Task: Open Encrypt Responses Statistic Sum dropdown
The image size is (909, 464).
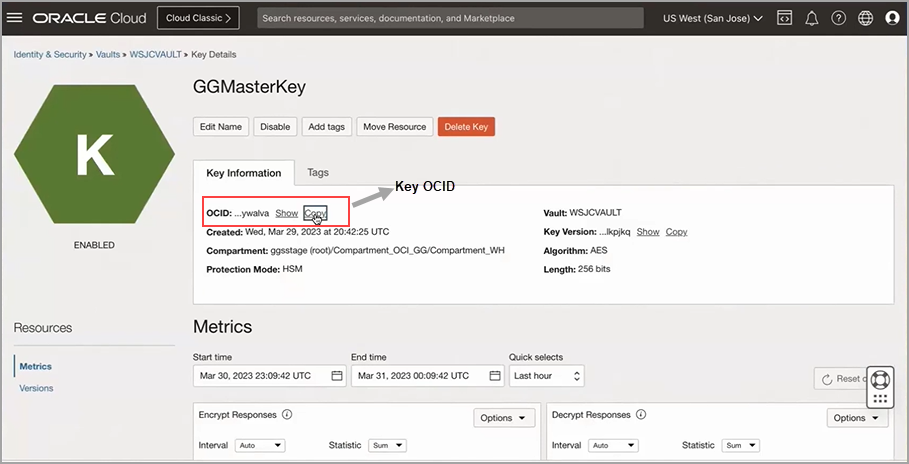Action: (x=387, y=445)
